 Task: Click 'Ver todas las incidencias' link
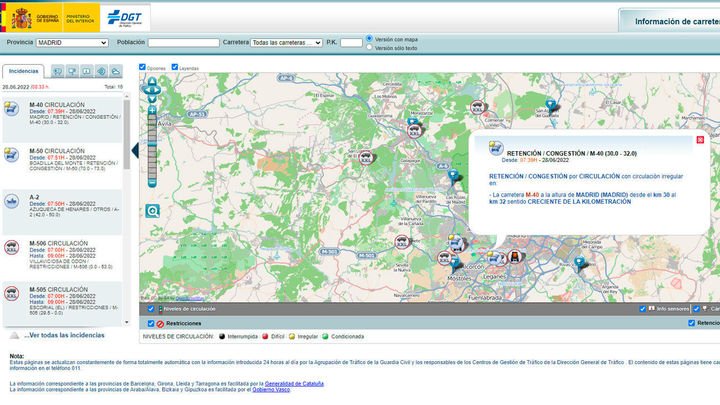[x=64, y=335]
